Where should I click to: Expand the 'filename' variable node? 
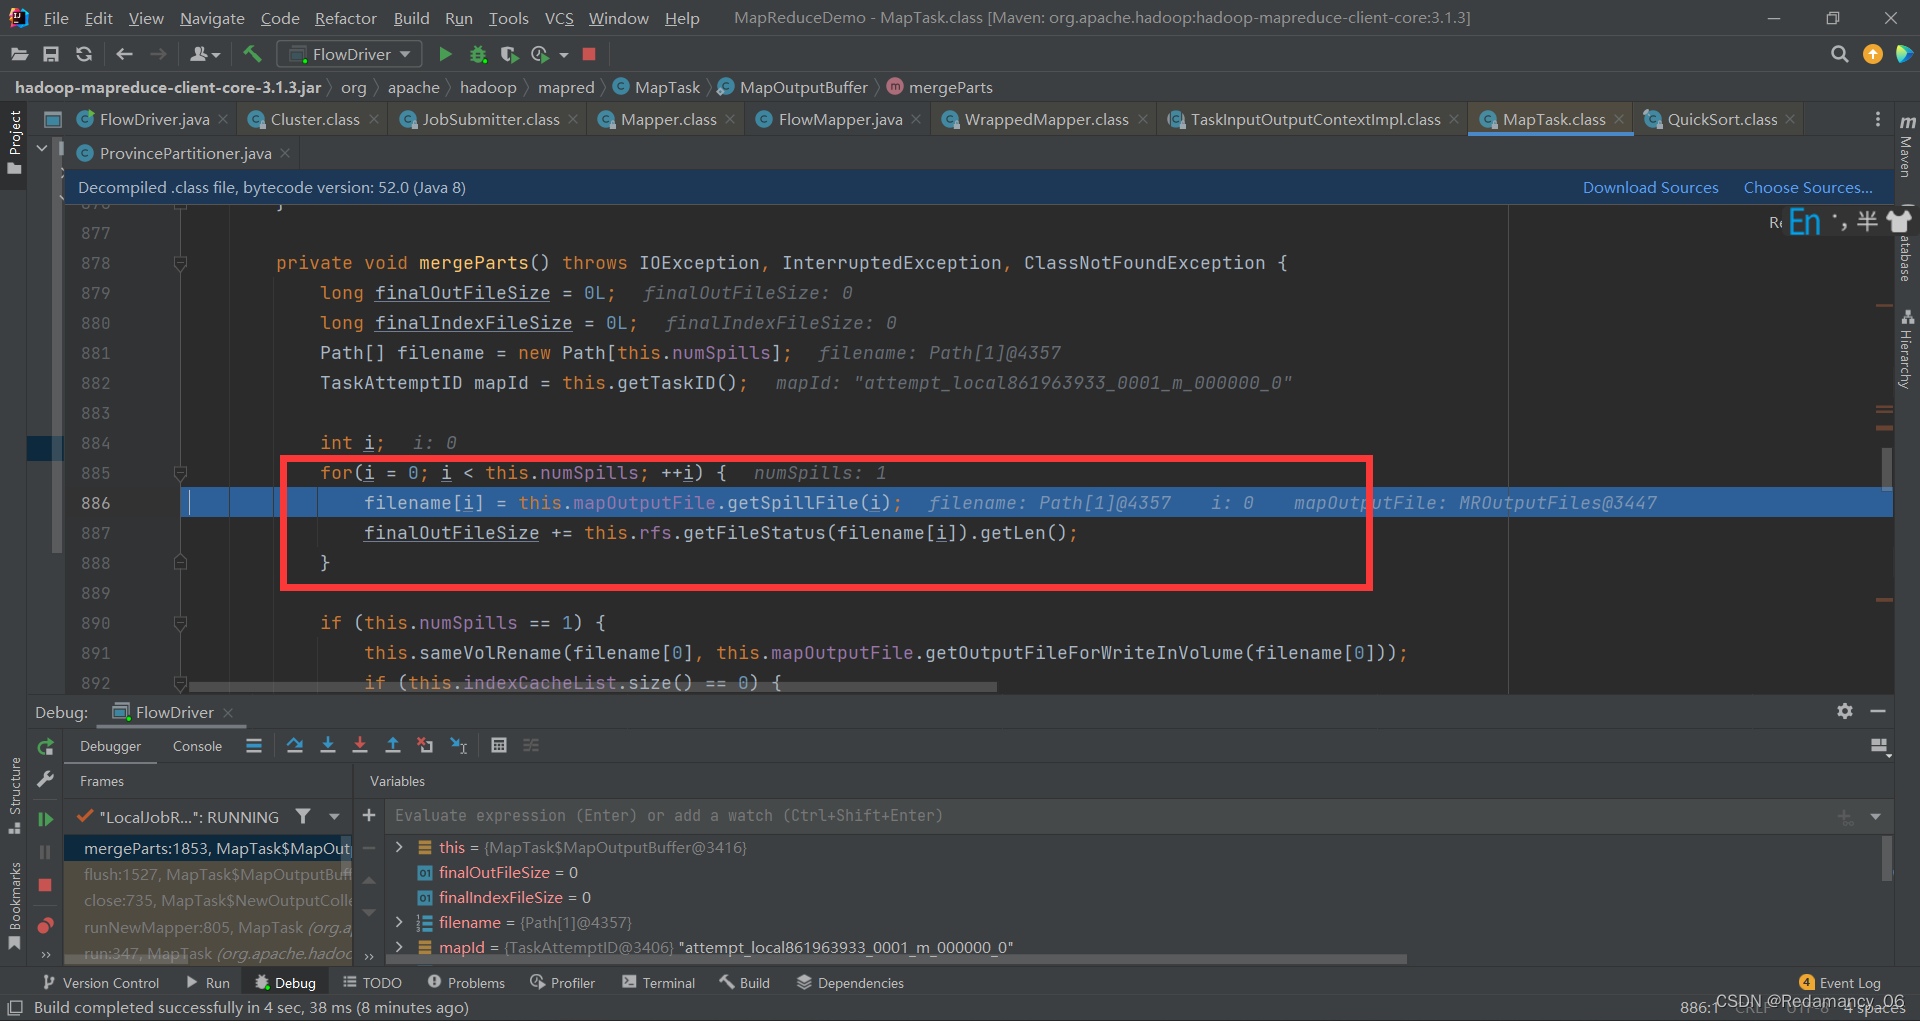pyautogui.click(x=400, y=922)
